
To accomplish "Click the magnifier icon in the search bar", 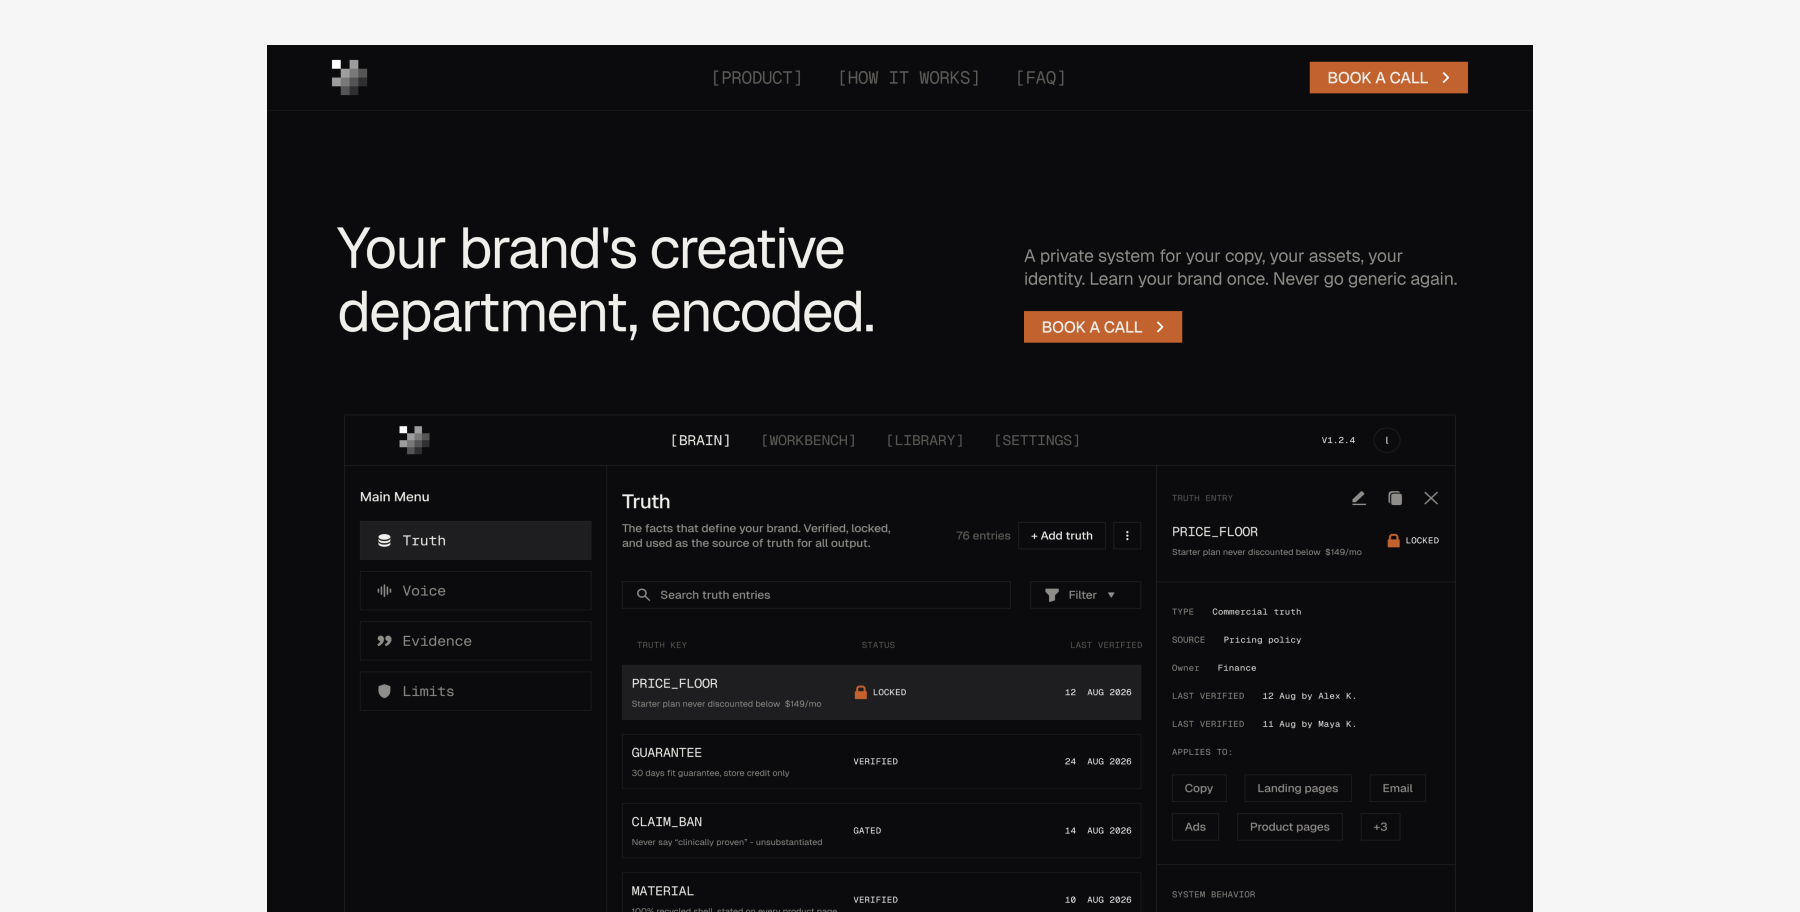I will pyautogui.click(x=643, y=595).
